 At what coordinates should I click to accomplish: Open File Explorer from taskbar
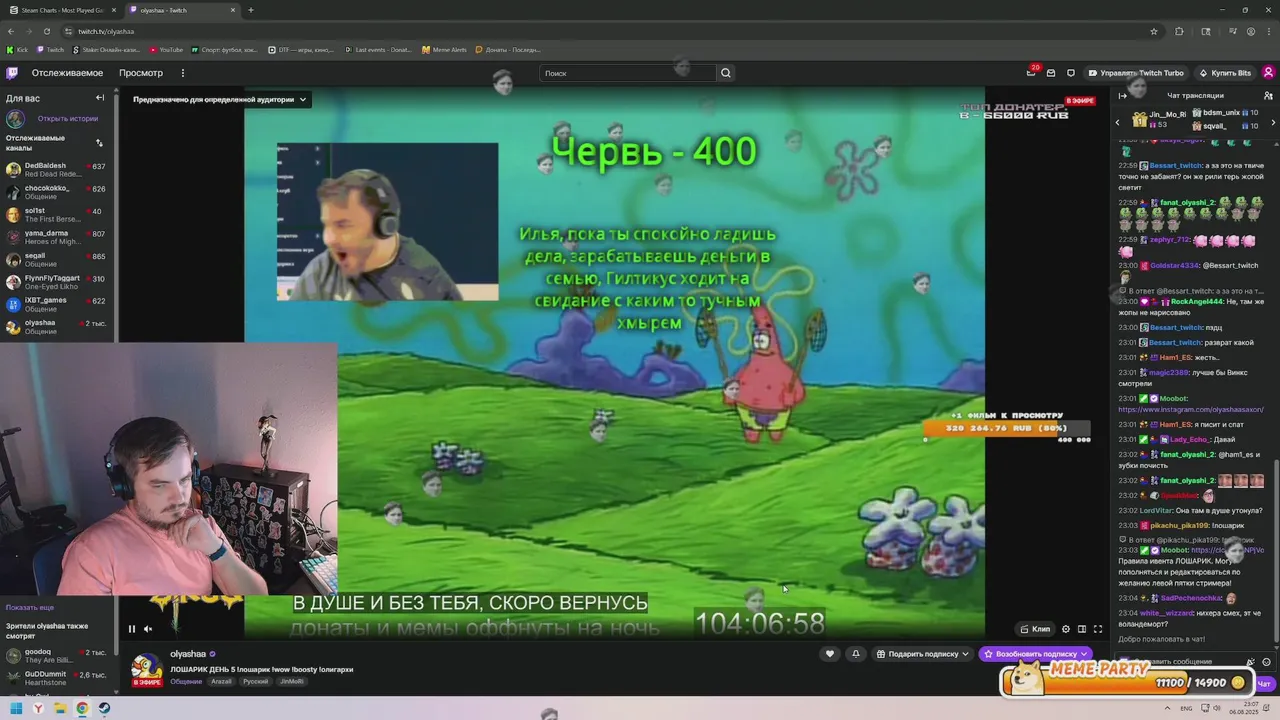[60, 709]
